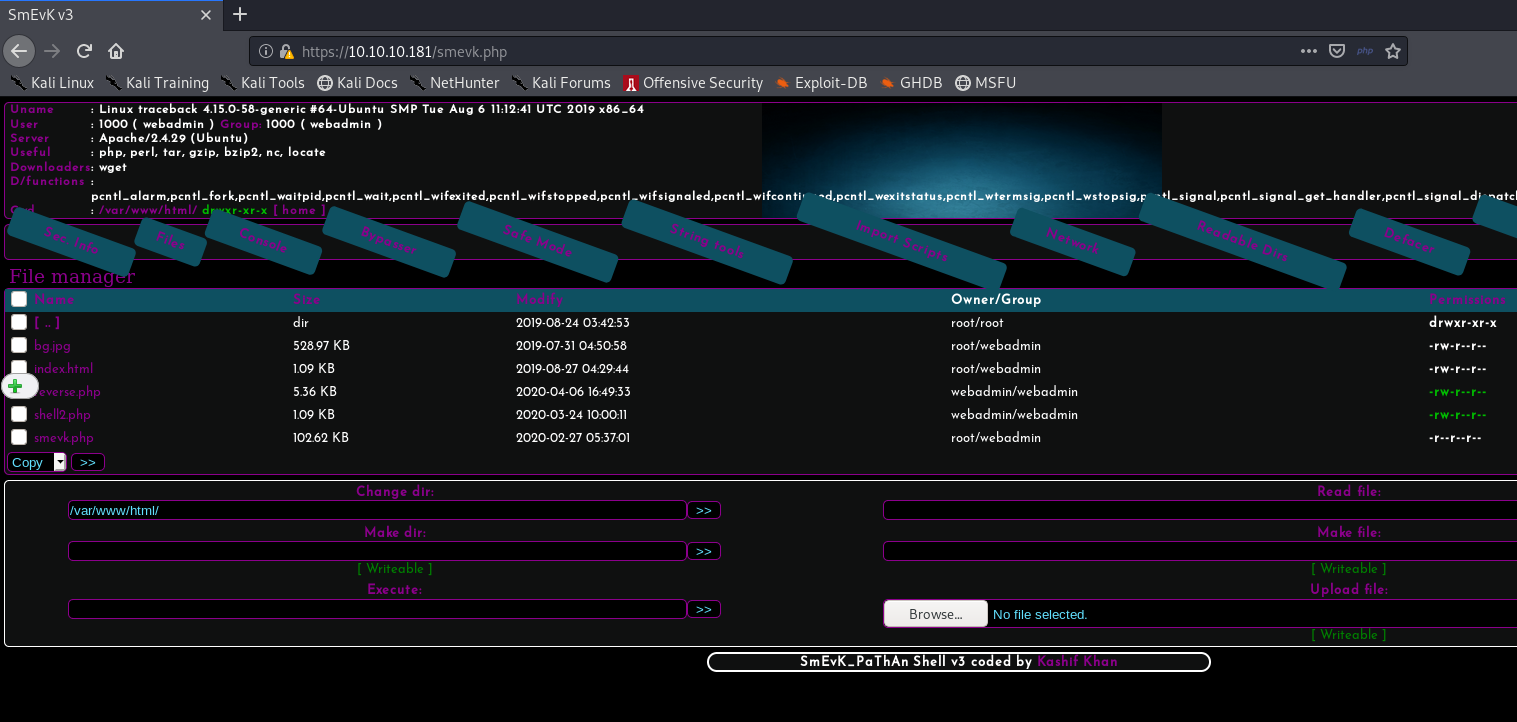Click the Pocket save icon

pyautogui.click(x=1336, y=51)
